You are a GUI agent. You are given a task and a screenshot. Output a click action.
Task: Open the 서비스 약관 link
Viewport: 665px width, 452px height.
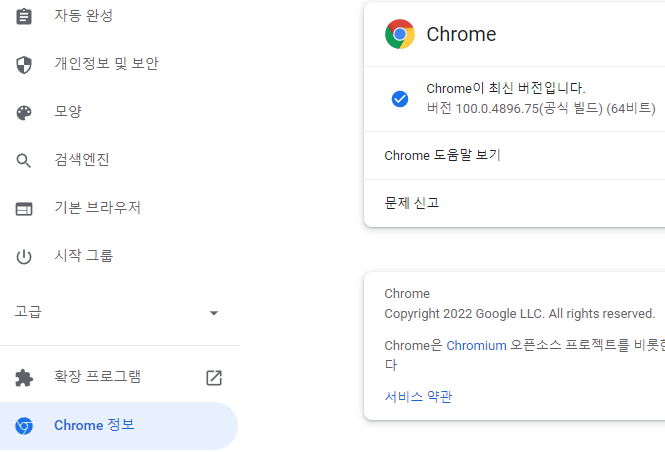[418, 396]
